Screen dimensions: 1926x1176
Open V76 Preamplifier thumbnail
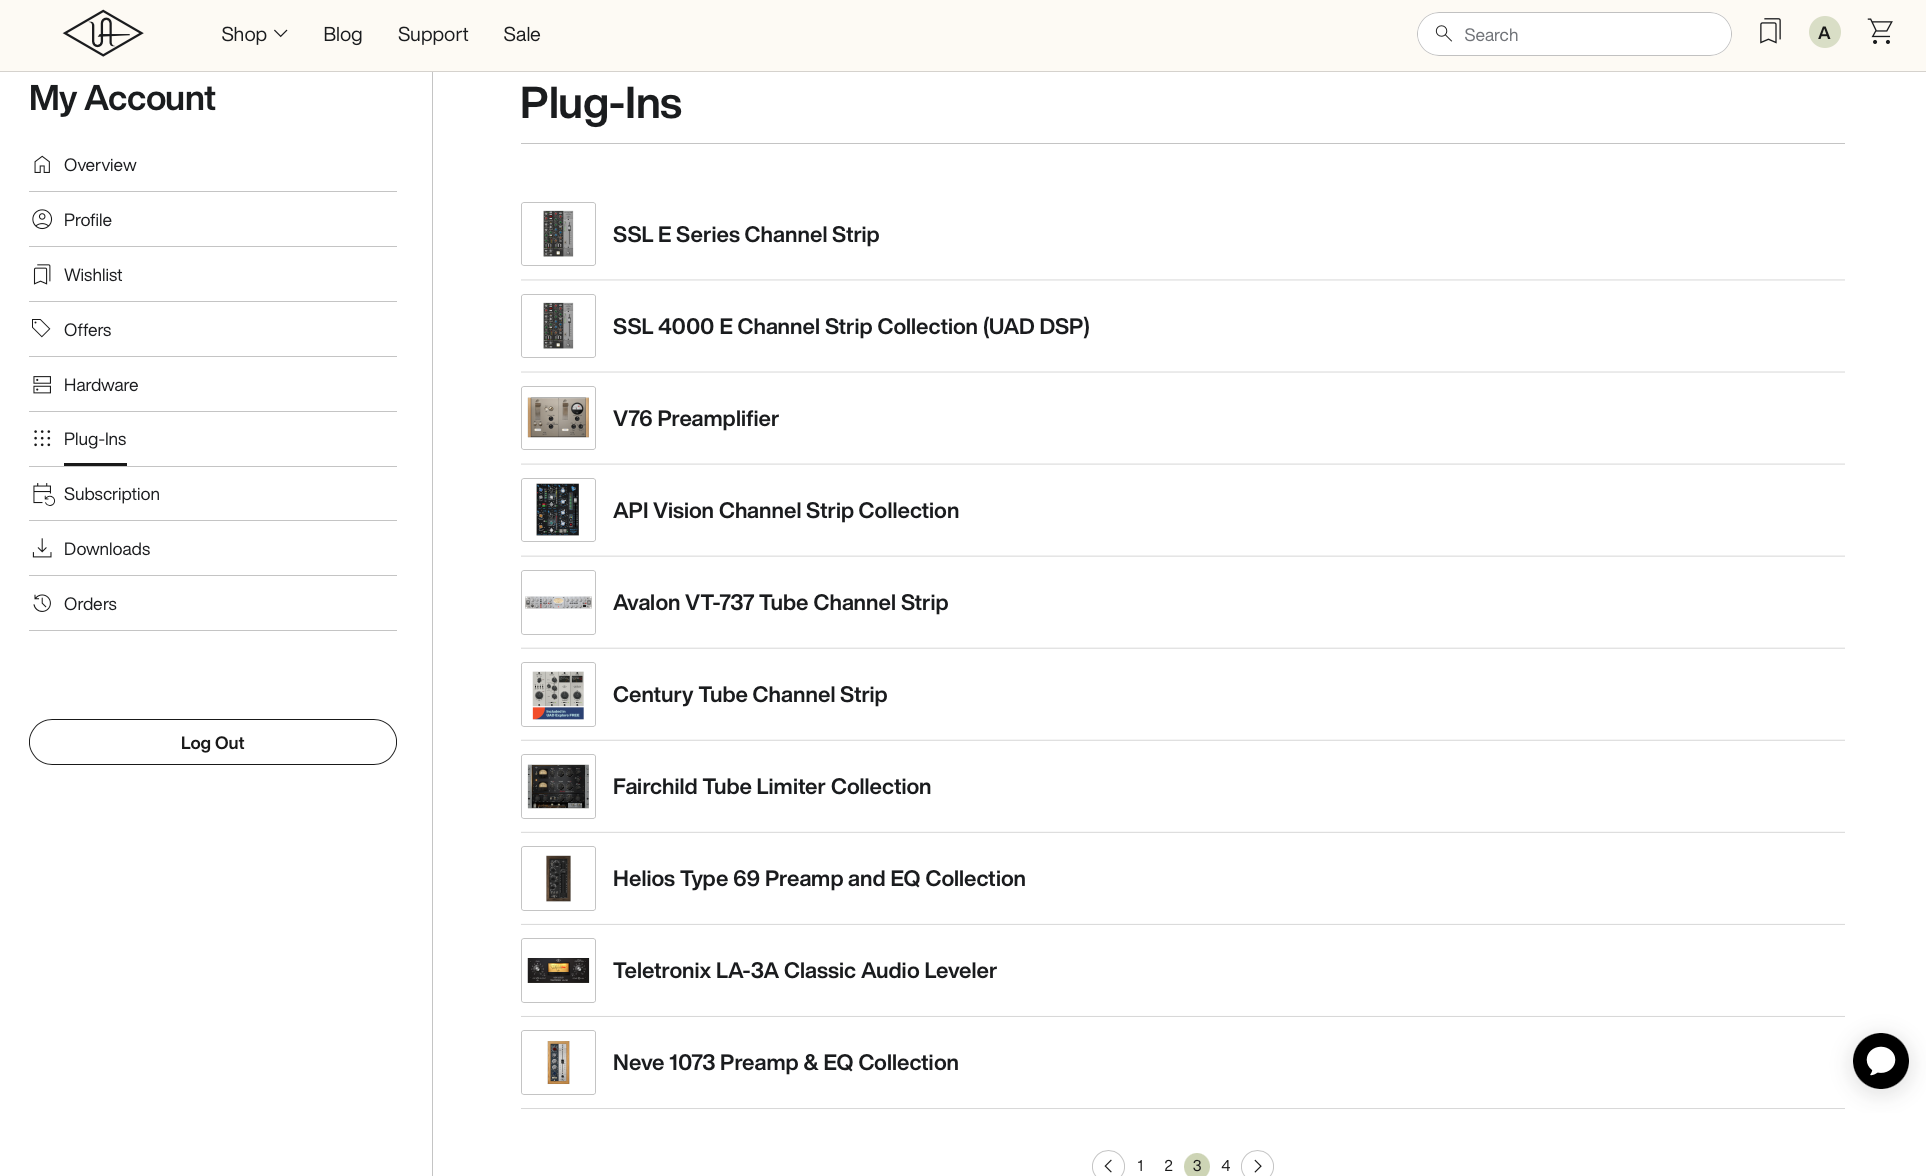click(x=558, y=418)
